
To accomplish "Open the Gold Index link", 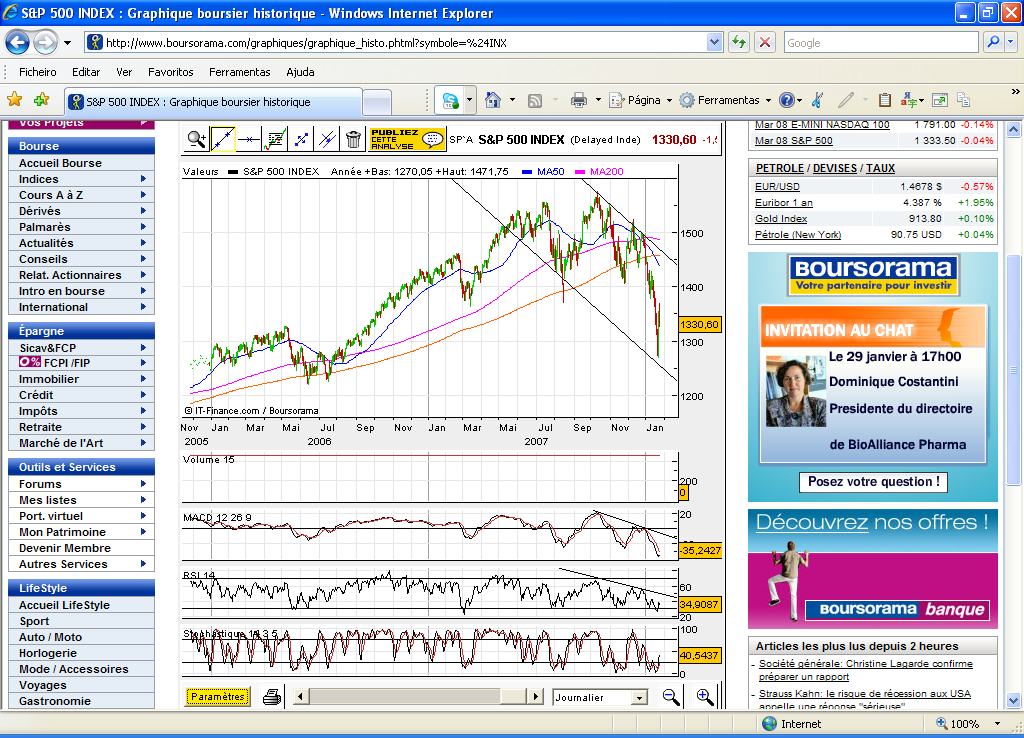I will coord(781,219).
